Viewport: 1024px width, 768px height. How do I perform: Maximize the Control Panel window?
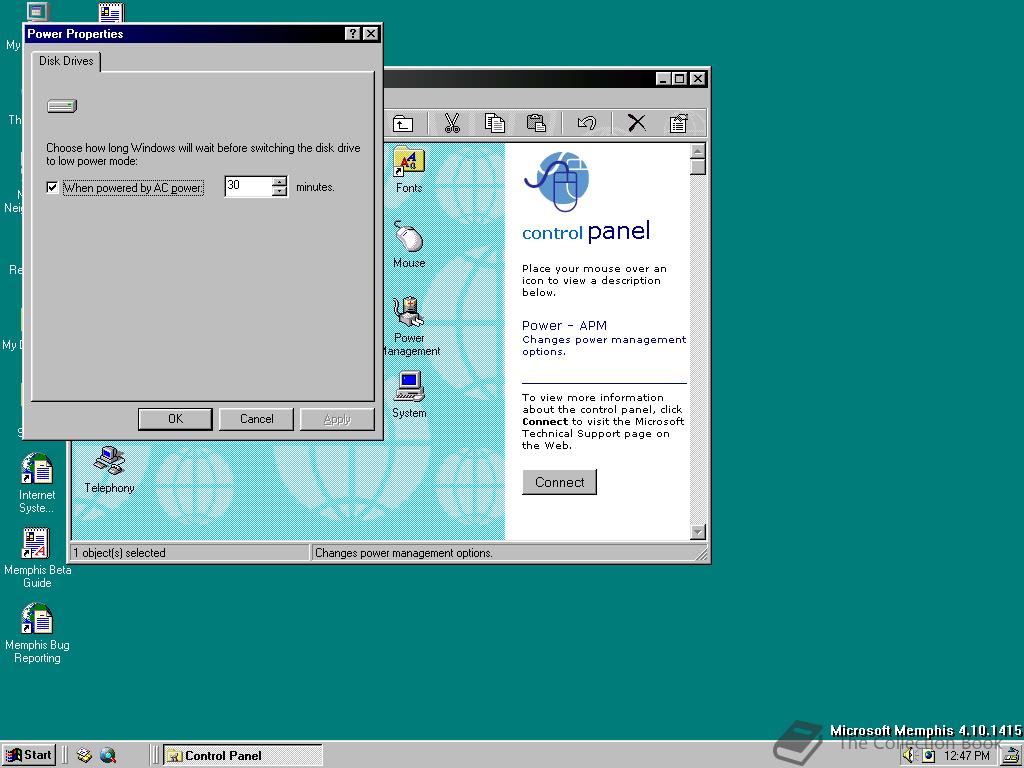coord(679,78)
